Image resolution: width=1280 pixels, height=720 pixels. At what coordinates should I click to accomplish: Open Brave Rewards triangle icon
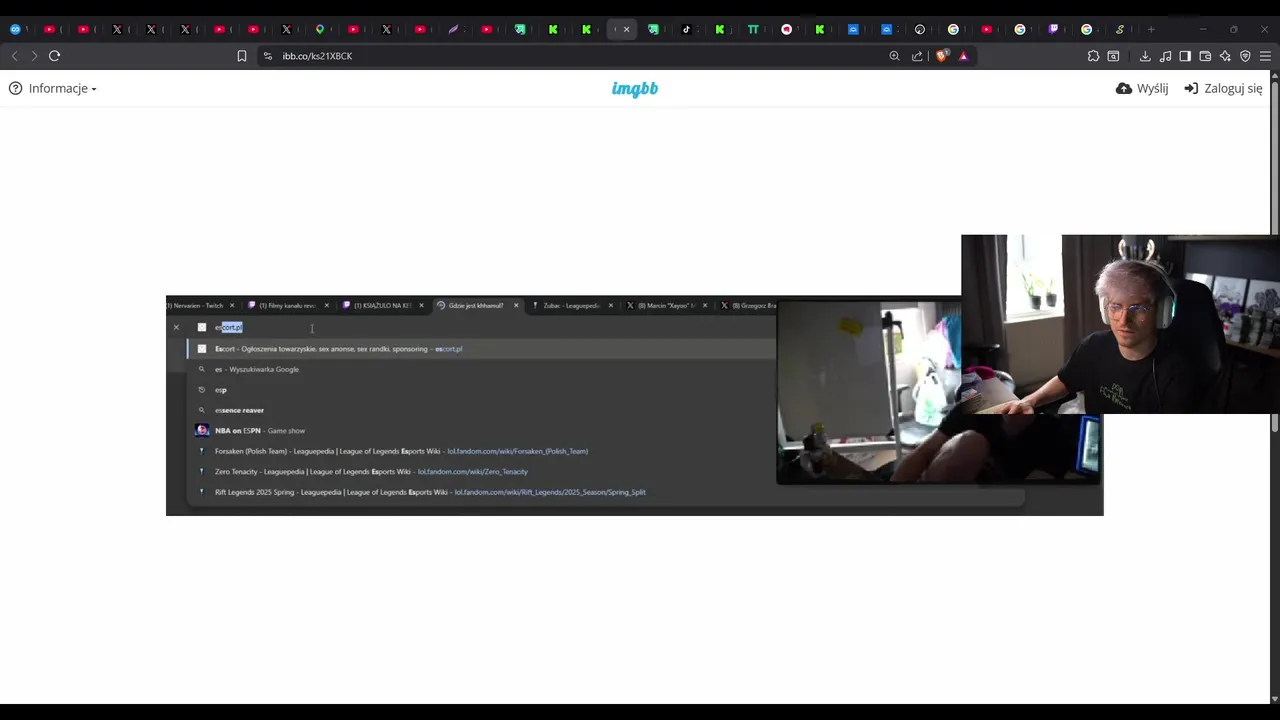tap(964, 56)
